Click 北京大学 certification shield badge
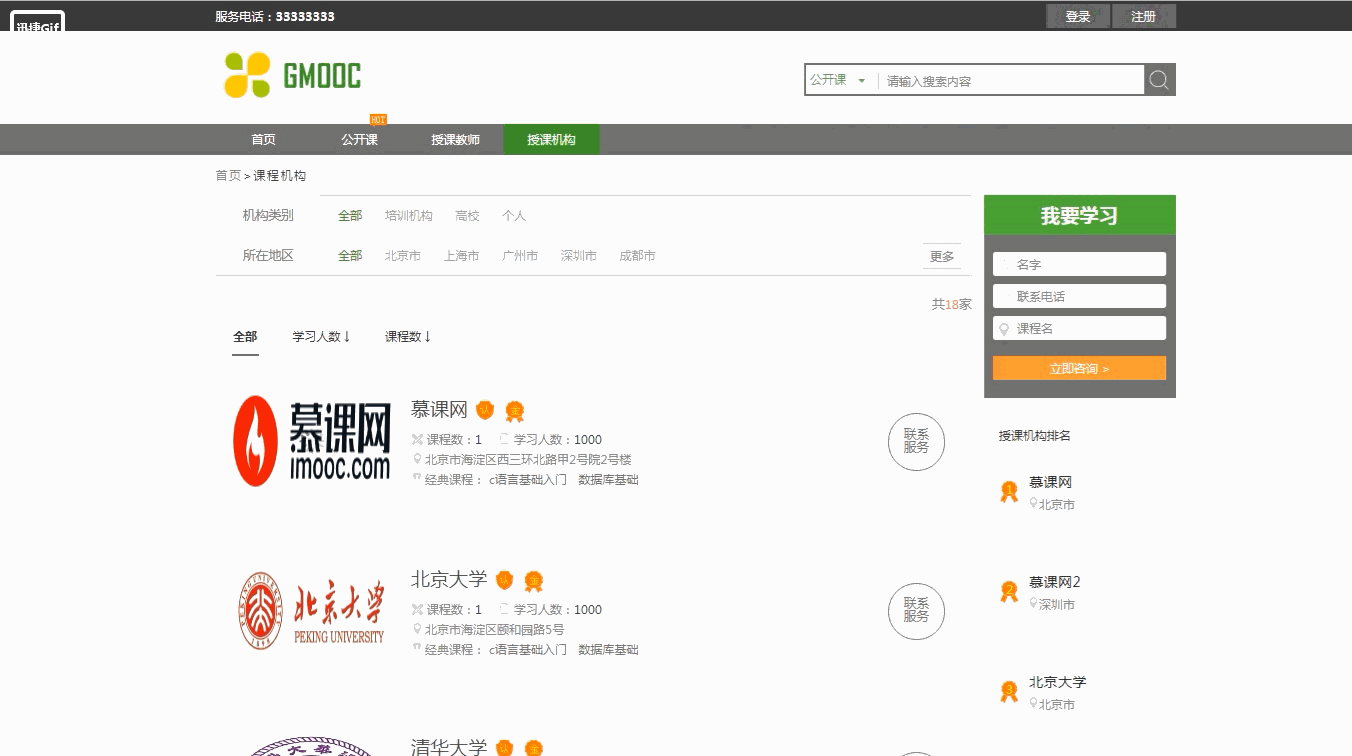The image size is (1352, 756). (505, 580)
